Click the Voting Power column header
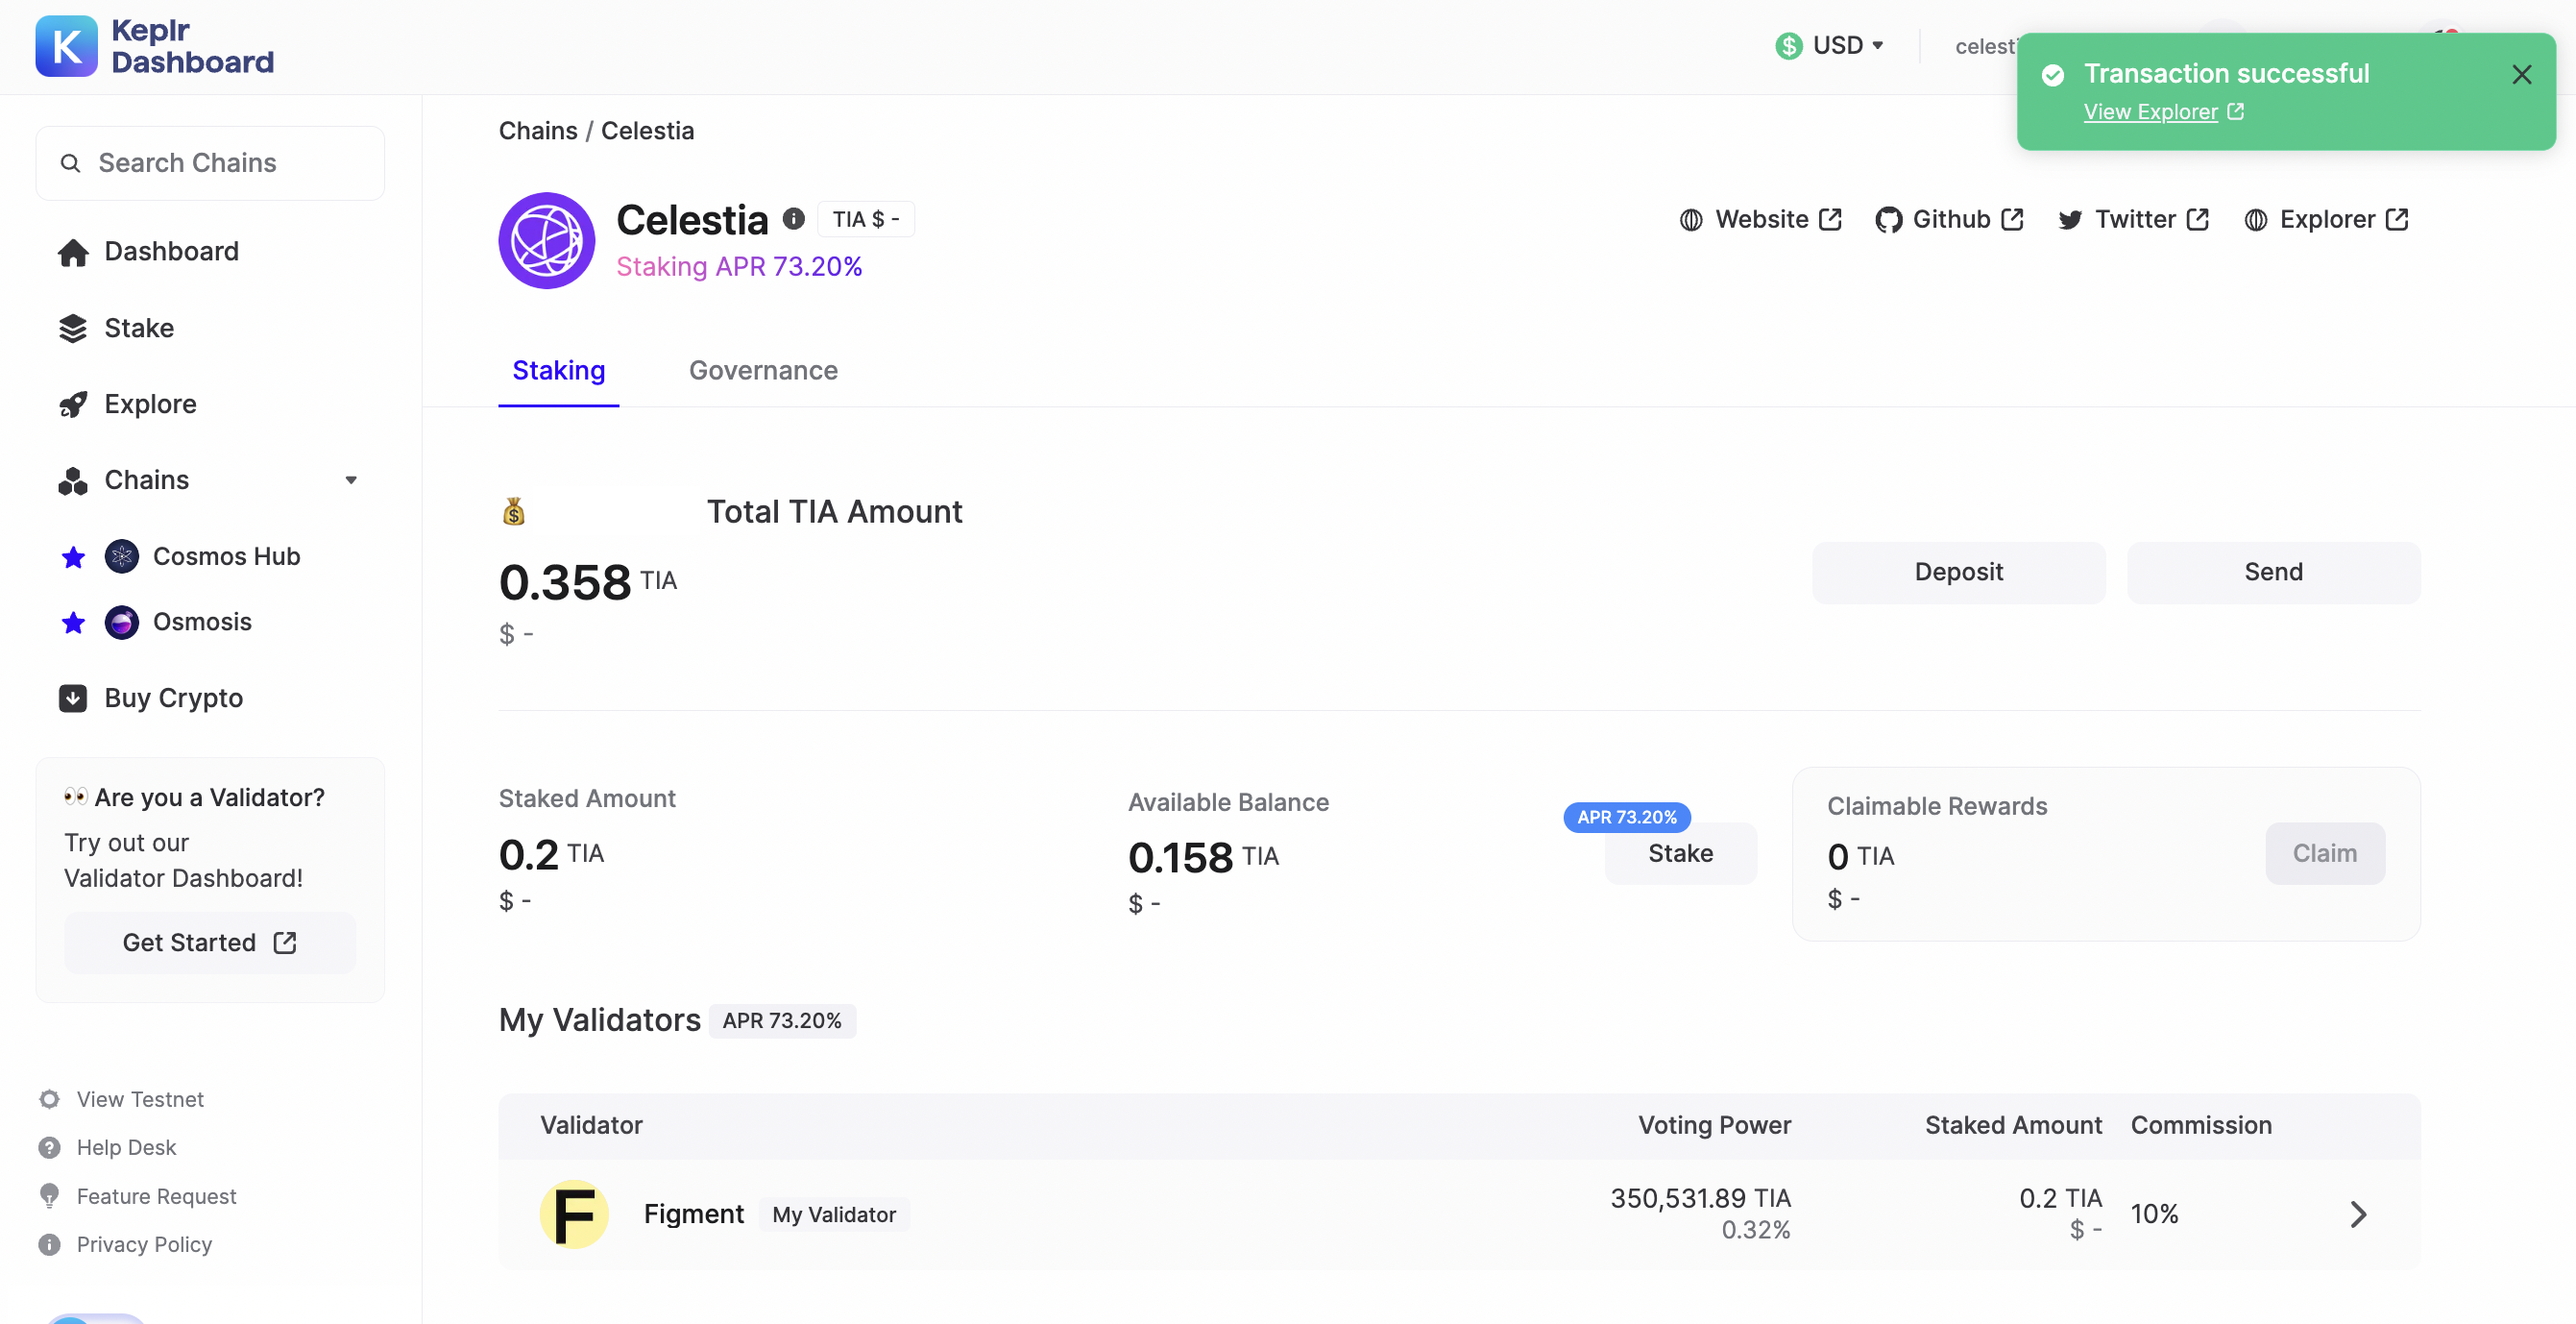Viewport: 2576px width, 1324px height. click(x=1714, y=1126)
